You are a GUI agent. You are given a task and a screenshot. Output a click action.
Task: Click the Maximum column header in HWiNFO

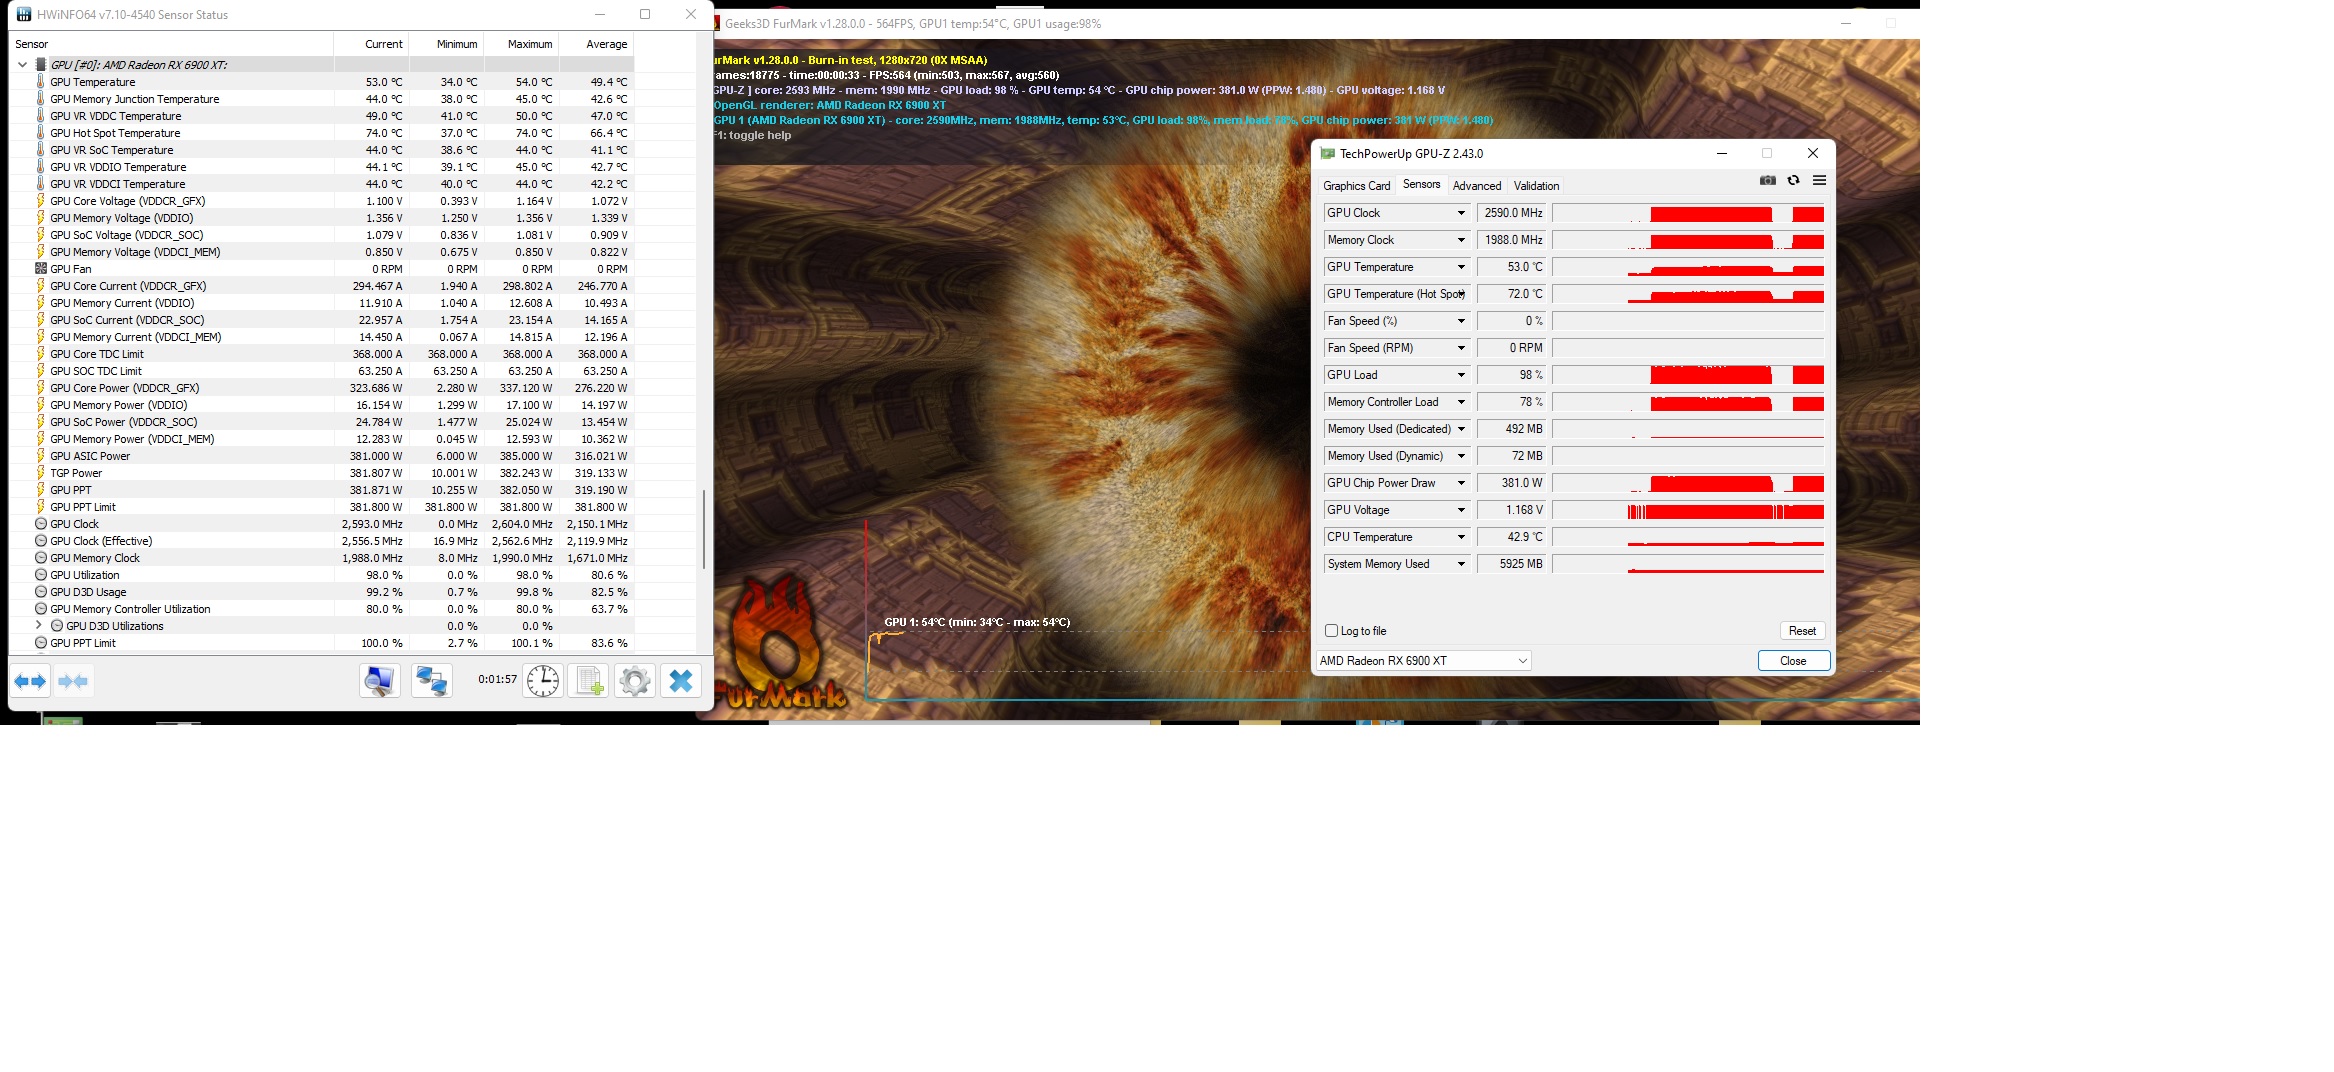click(x=521, y=44)
